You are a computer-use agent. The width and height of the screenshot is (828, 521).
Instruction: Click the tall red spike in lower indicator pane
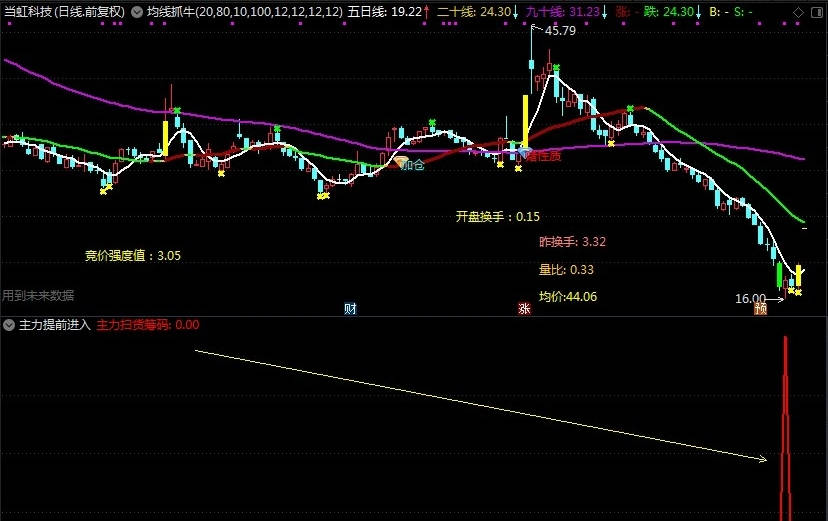pyautogui.click(x=786, y=428)
